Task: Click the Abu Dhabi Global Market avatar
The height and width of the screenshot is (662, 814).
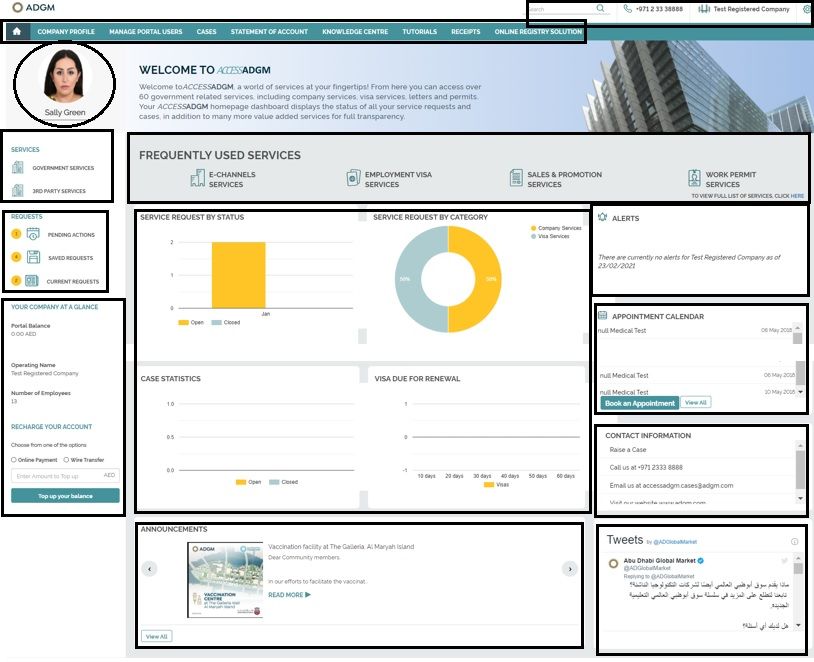Action: (x=613, y=563)
